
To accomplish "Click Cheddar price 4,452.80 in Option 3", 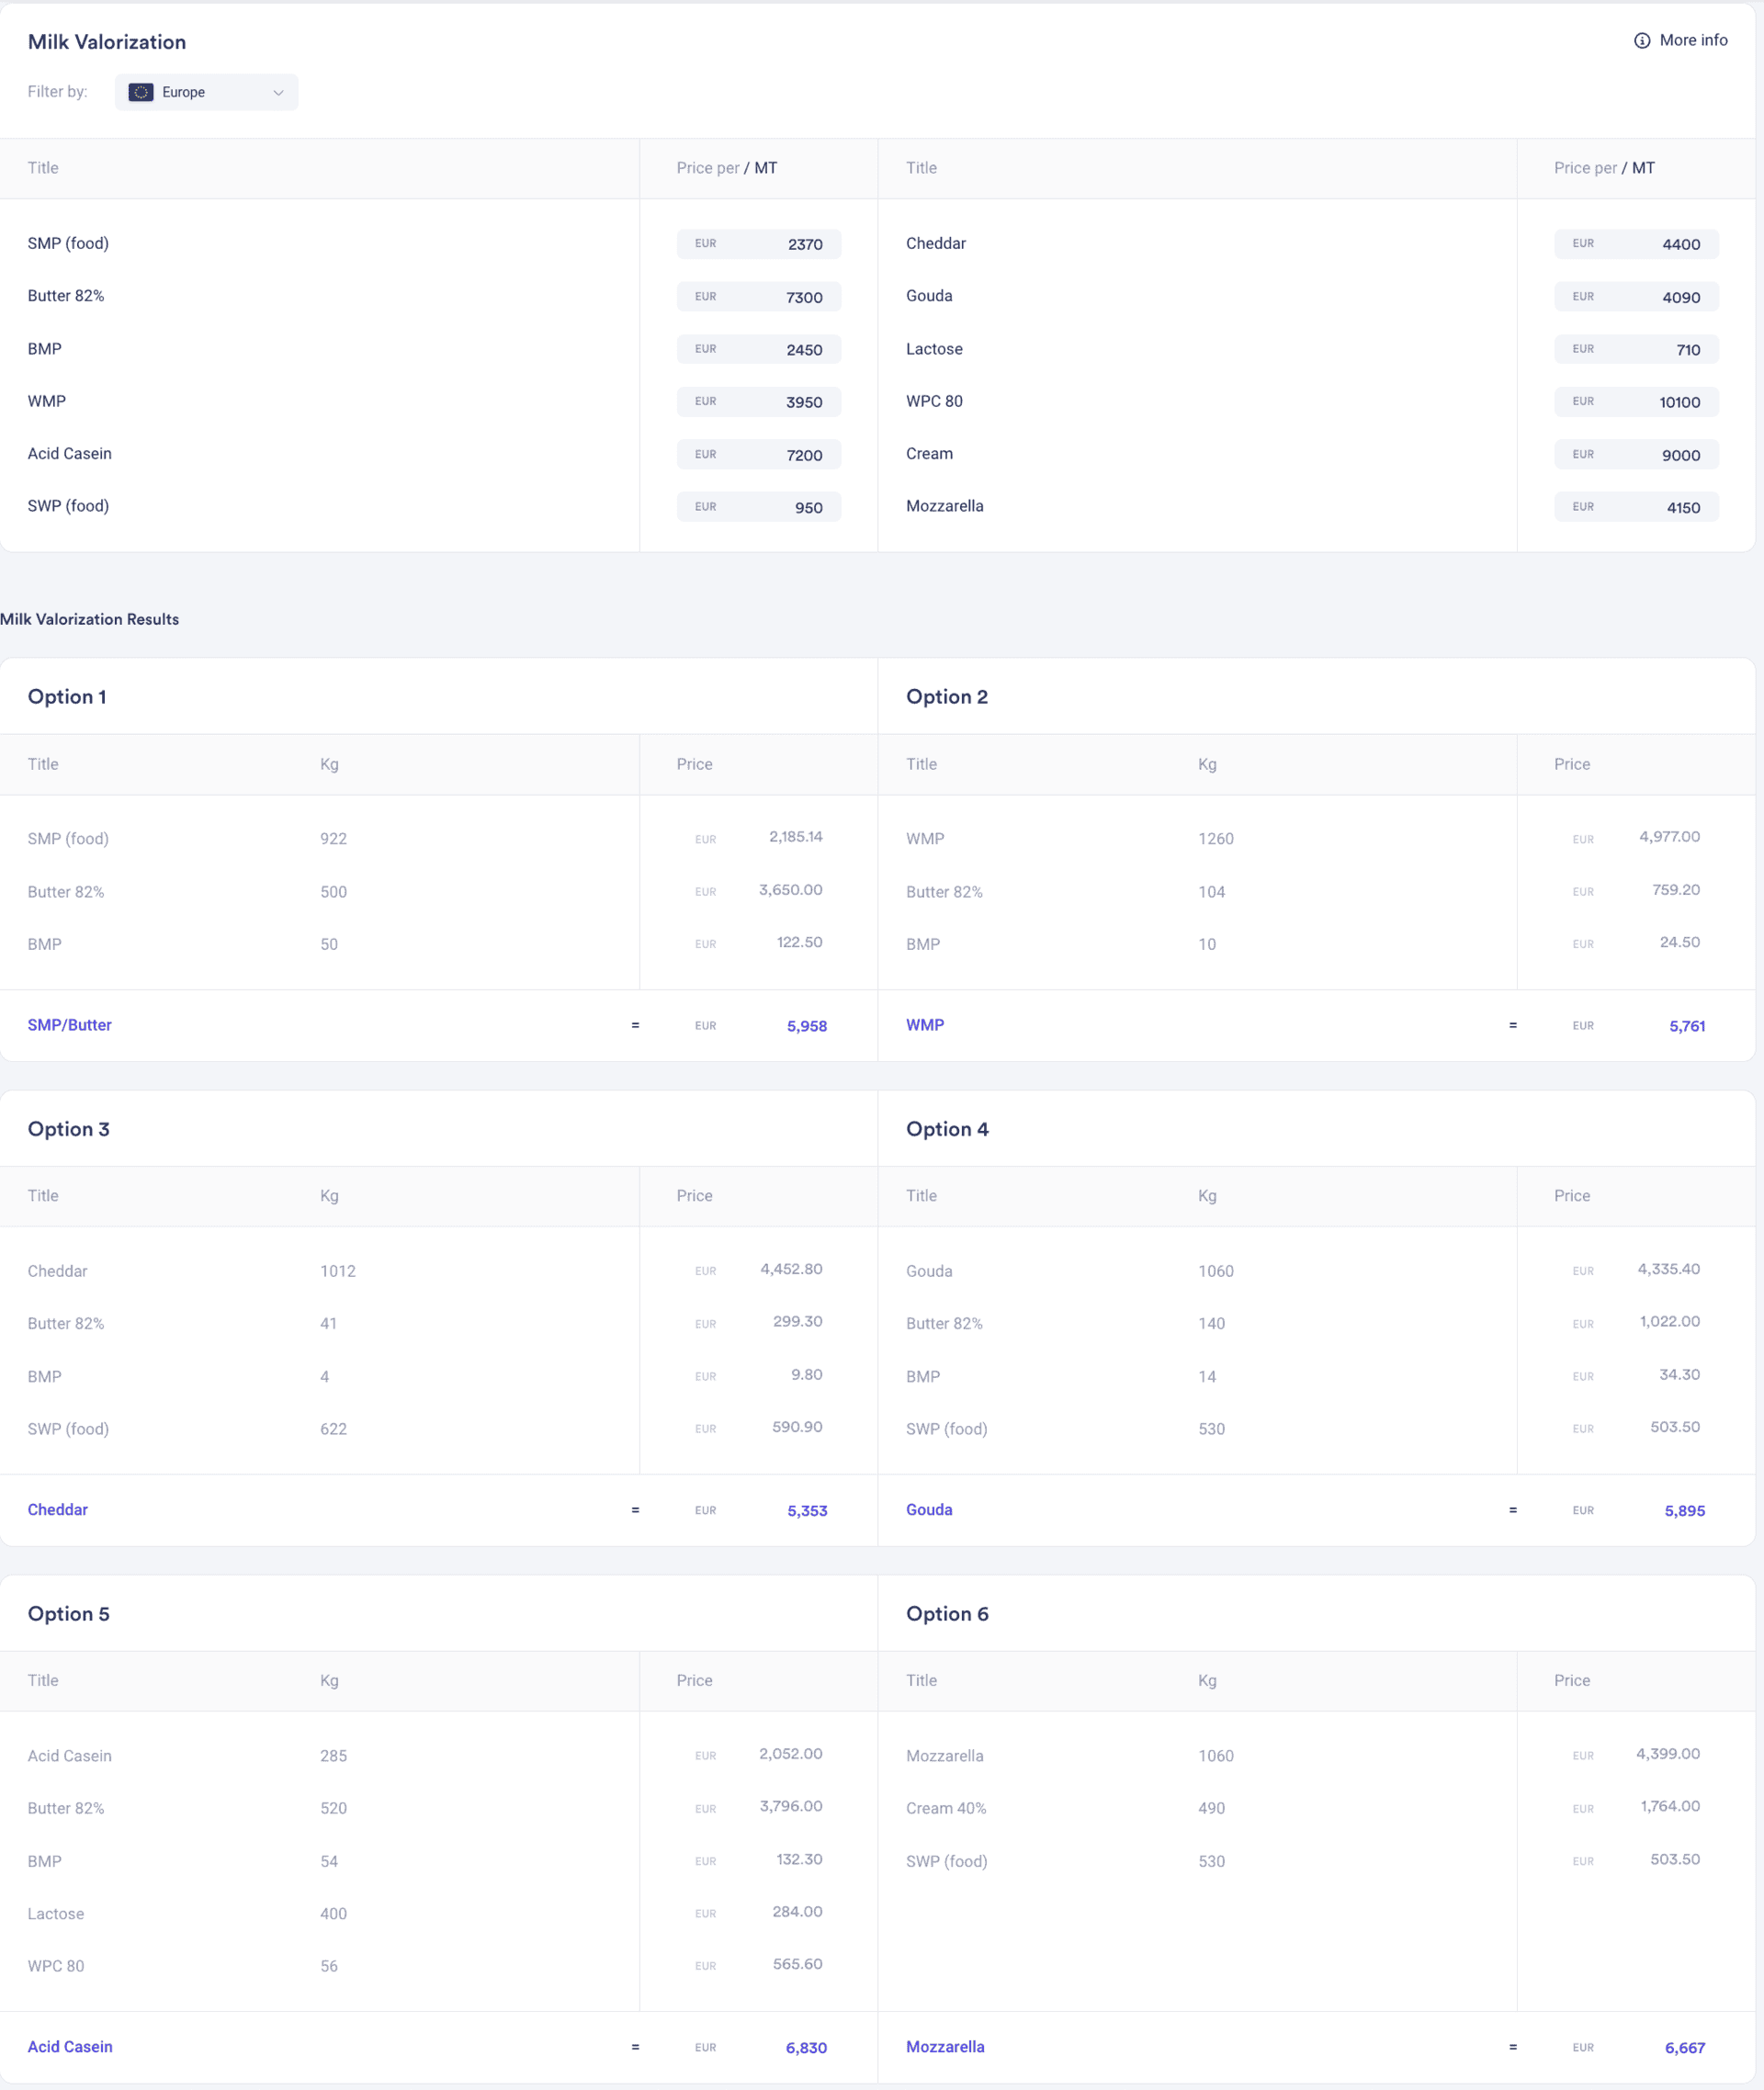I will [x=791, y=1269].
